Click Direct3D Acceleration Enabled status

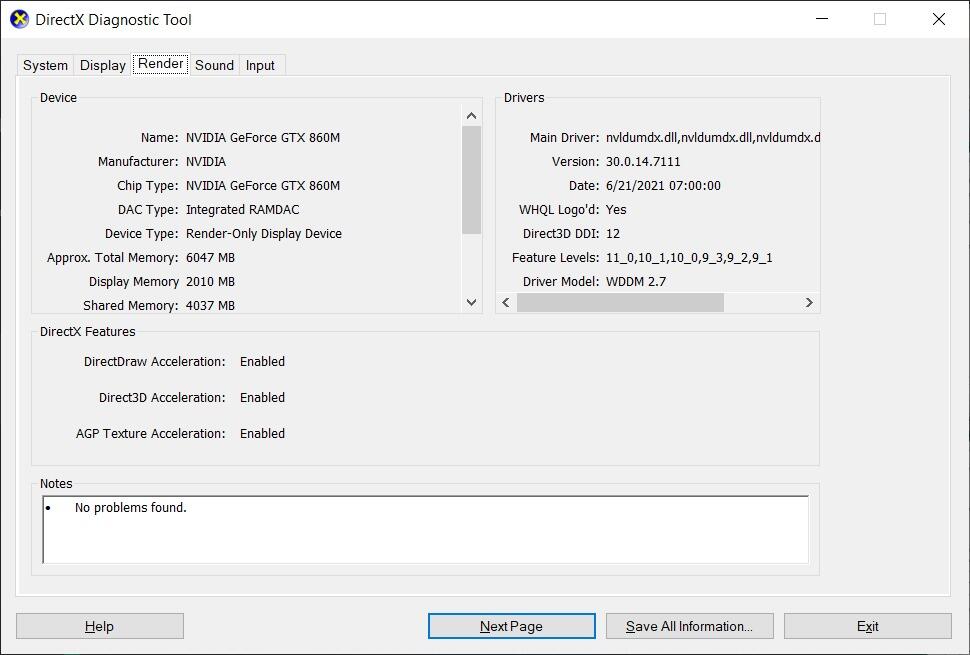point(262,397)
